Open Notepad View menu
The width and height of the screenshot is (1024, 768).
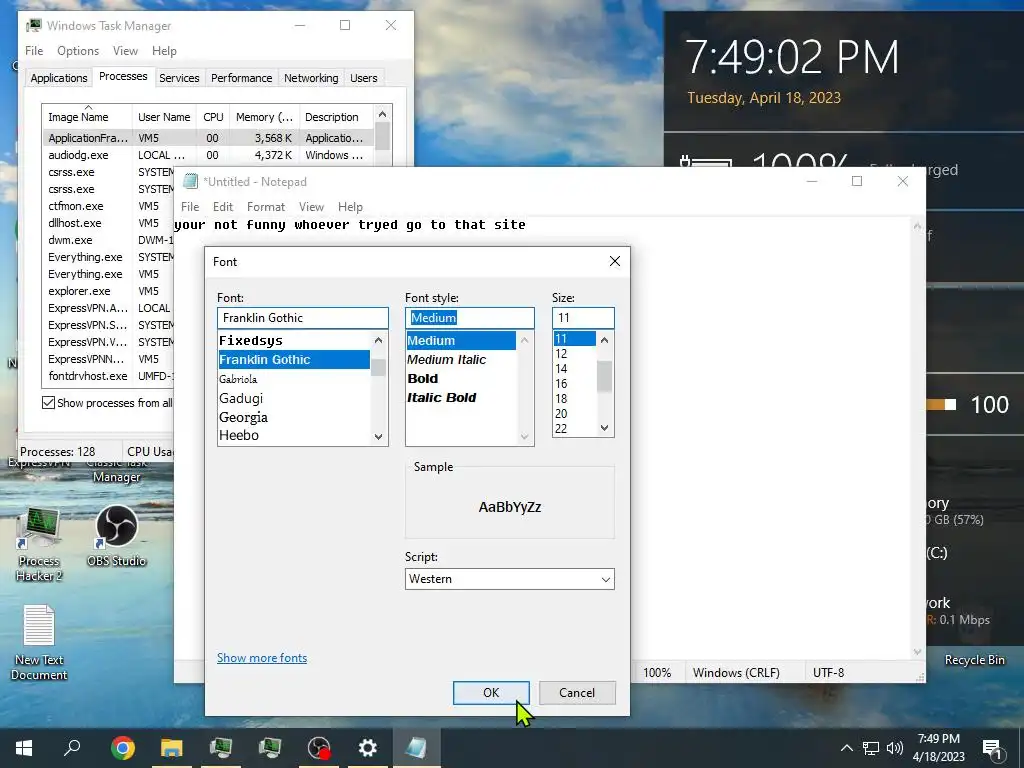(312, 207)
